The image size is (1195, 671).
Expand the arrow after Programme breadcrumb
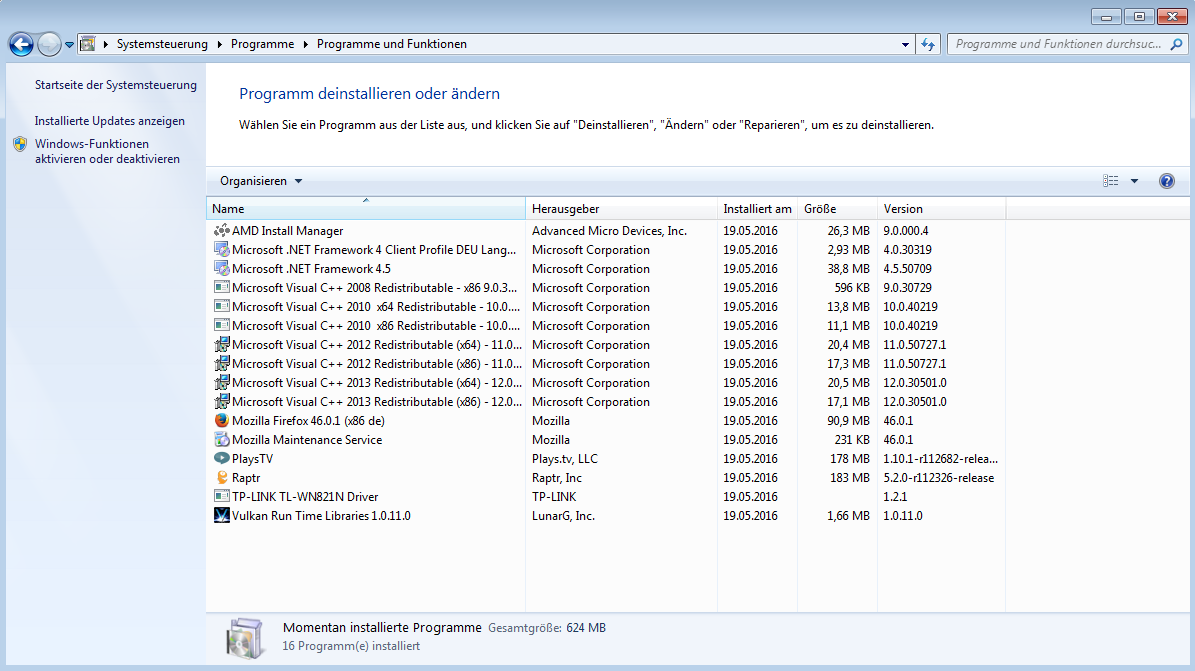click(x=306, y=44)
